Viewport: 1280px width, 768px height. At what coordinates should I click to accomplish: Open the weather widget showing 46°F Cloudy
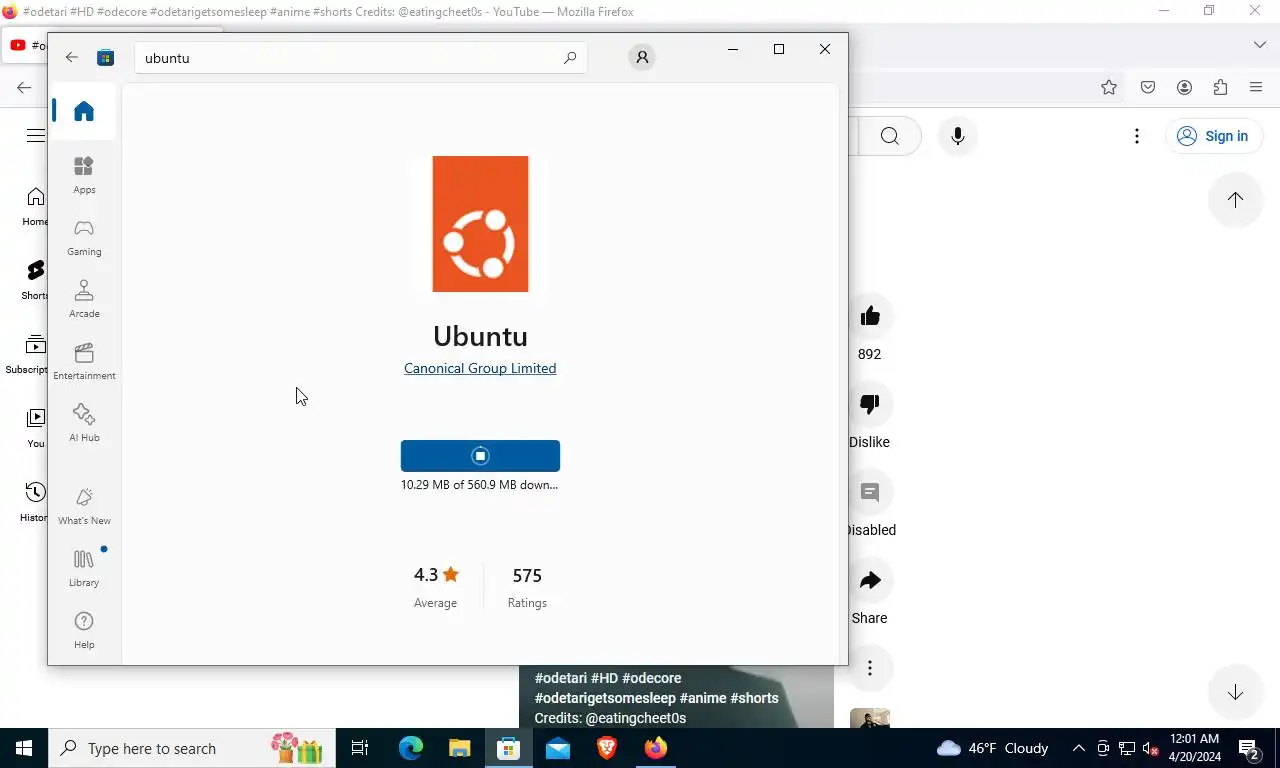click(992, 748)
